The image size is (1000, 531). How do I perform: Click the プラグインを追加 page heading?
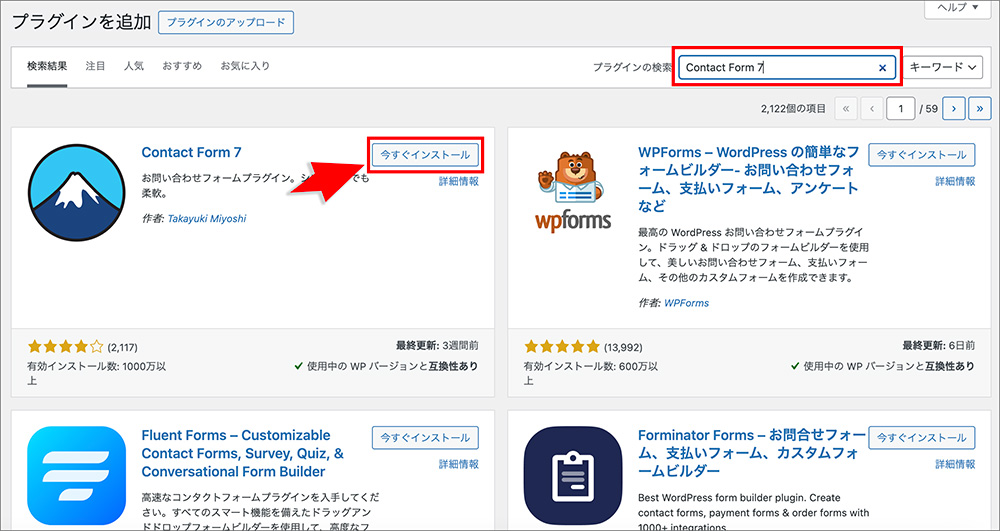click(x=82, y=22)
